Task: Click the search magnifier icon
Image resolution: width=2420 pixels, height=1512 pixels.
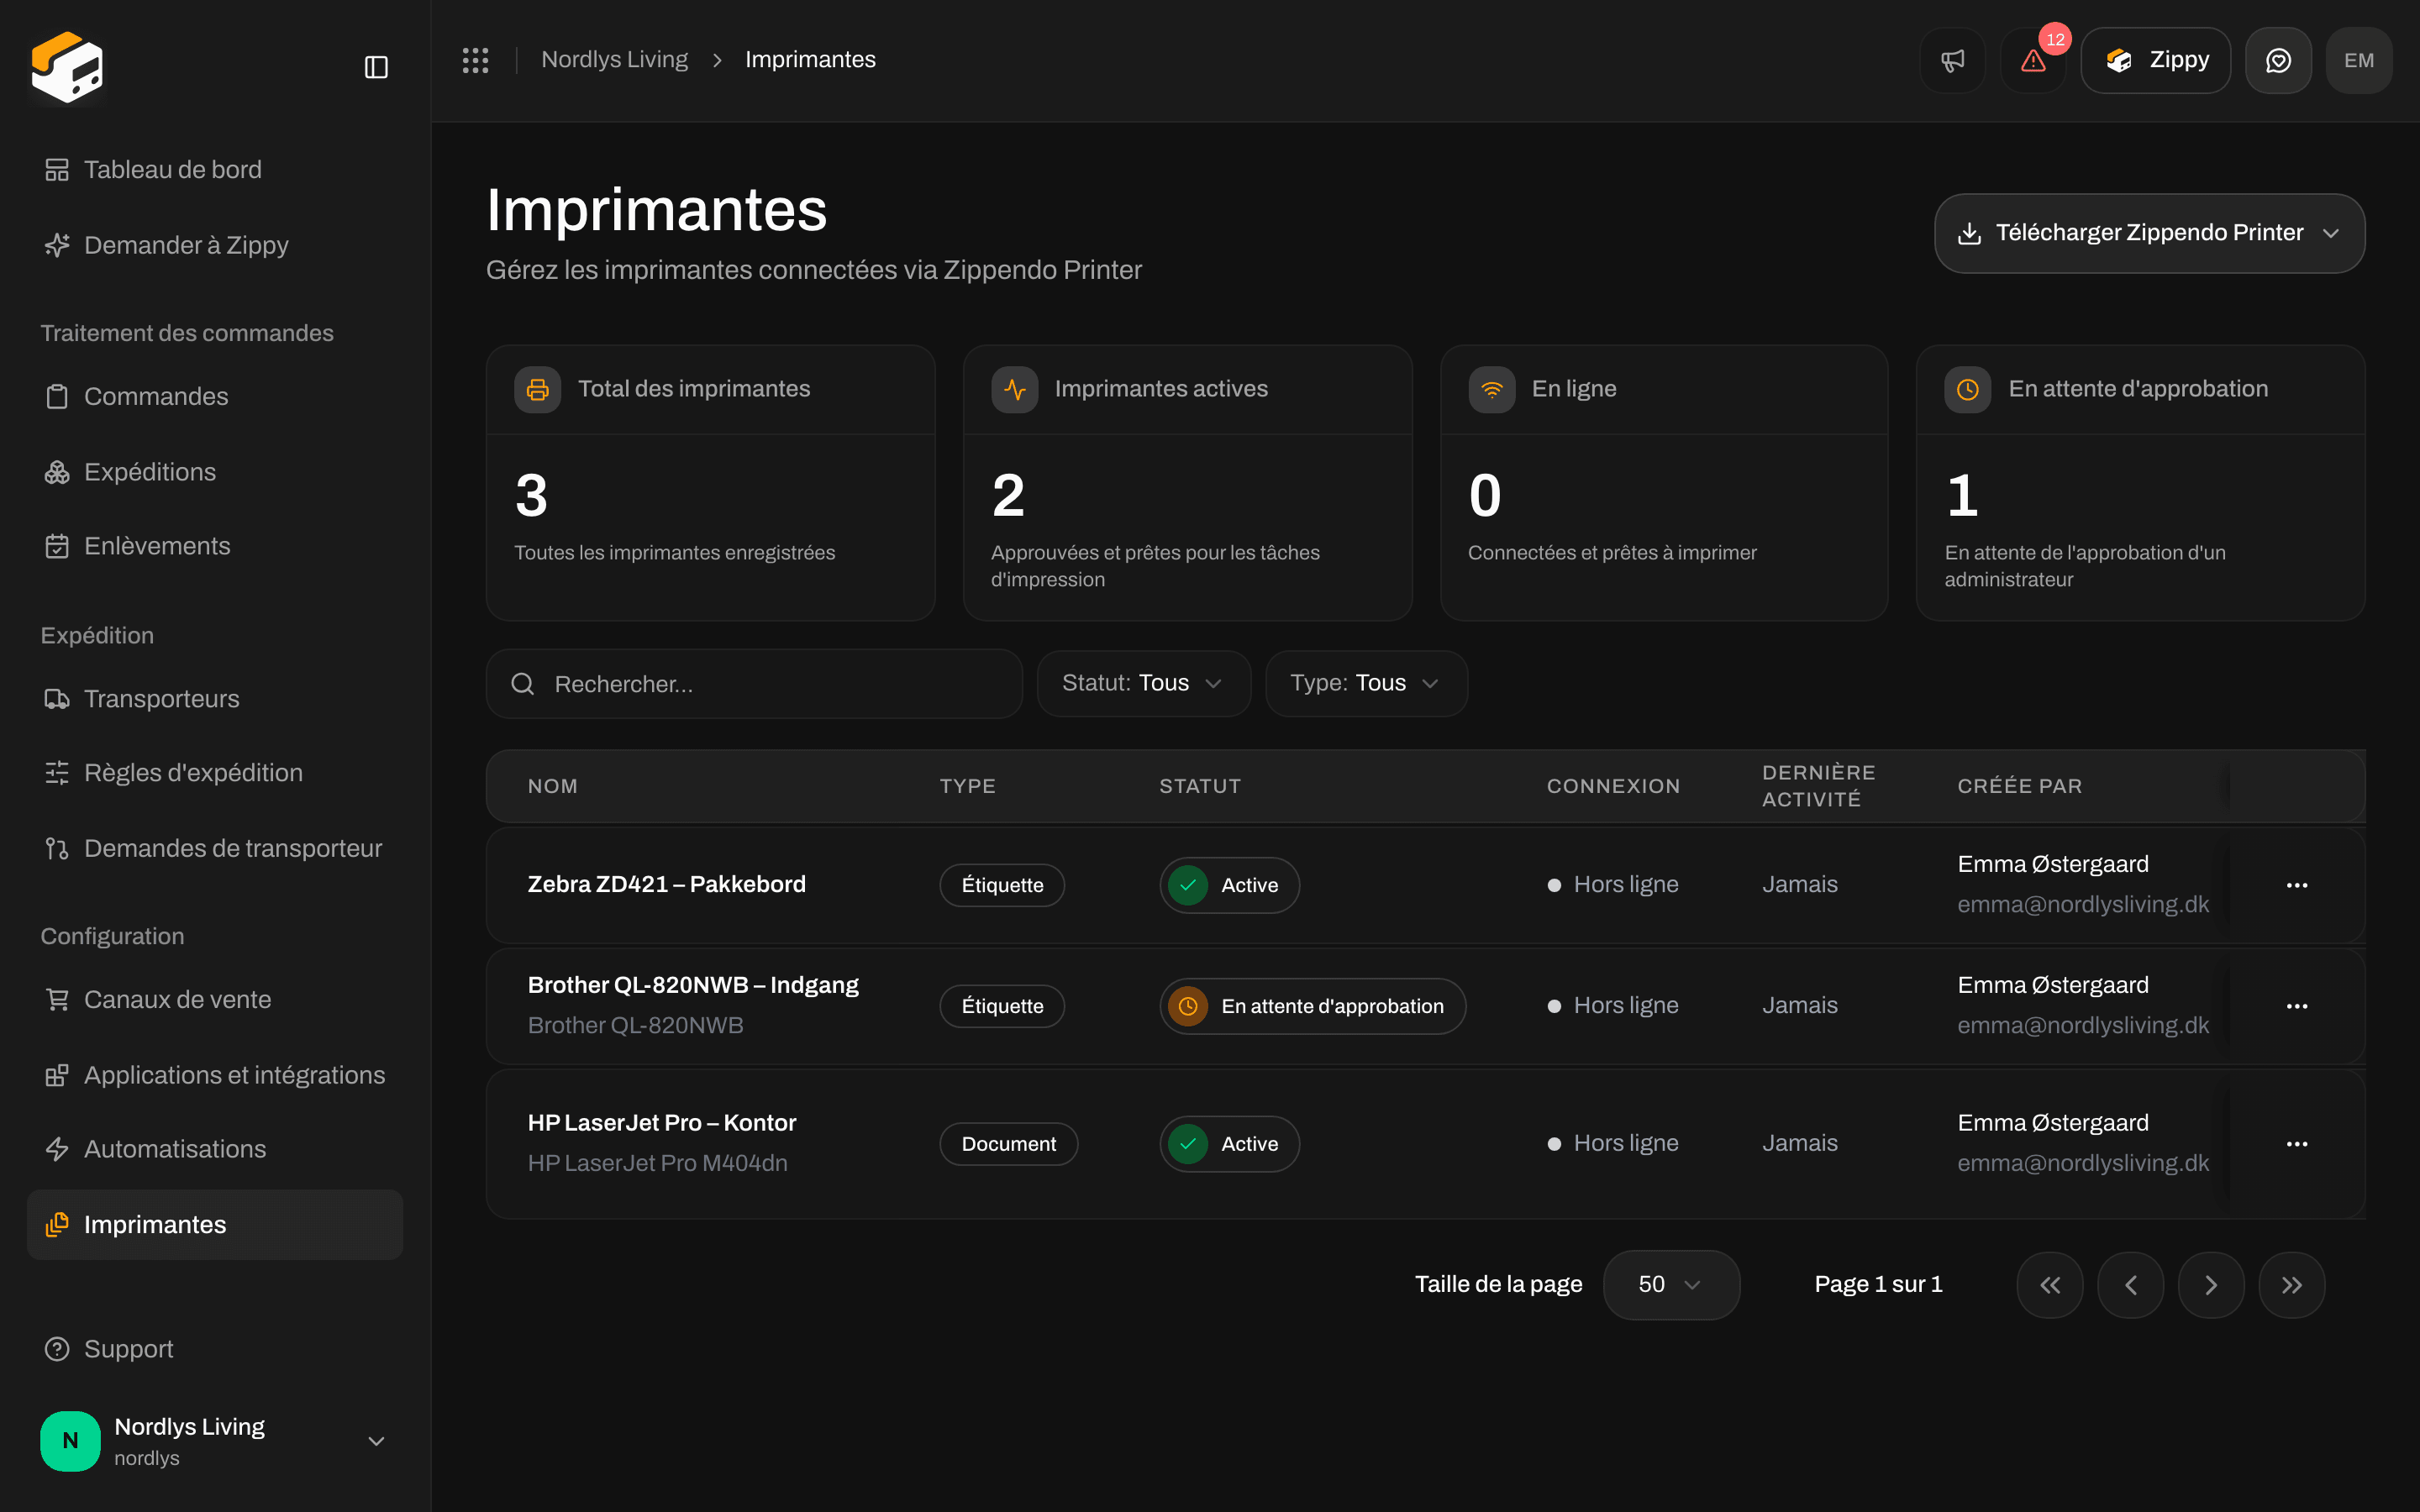Action: tap(523, 684)
